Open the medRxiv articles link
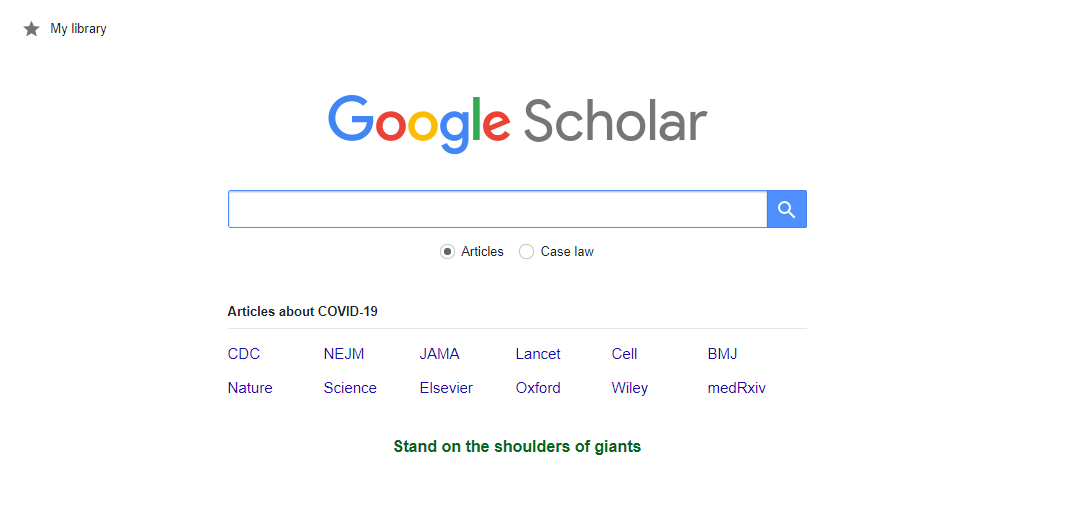This screenshot has height=514, width=1065. pyautogui.click(x=736, y=388)
